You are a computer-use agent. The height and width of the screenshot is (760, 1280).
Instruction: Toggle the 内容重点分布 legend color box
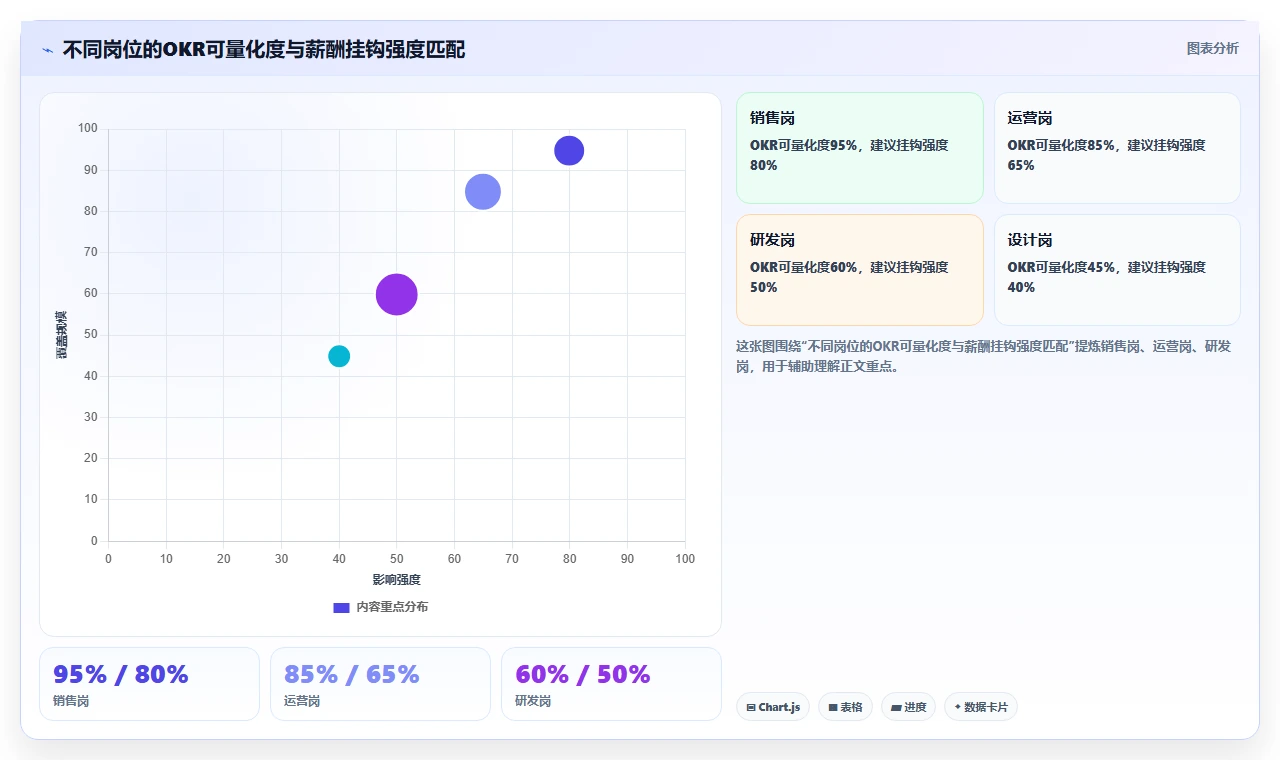[341, 607]
